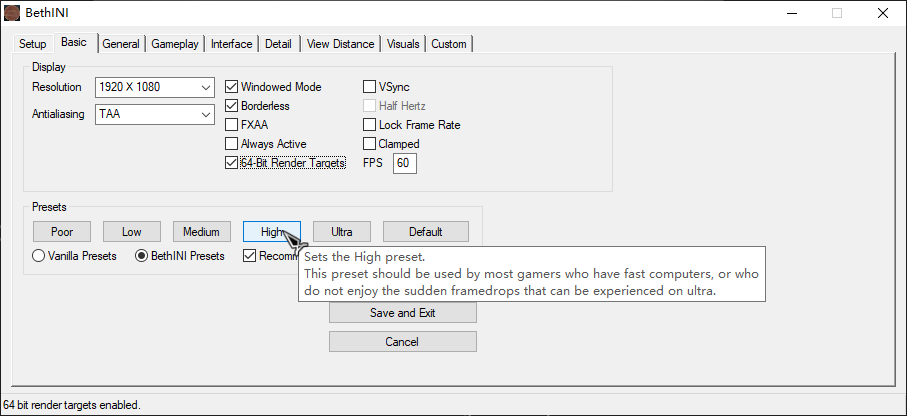907x416 pixels.
Task: Click the BethINI app icon in title bar
Action: (x=13, y=14)
